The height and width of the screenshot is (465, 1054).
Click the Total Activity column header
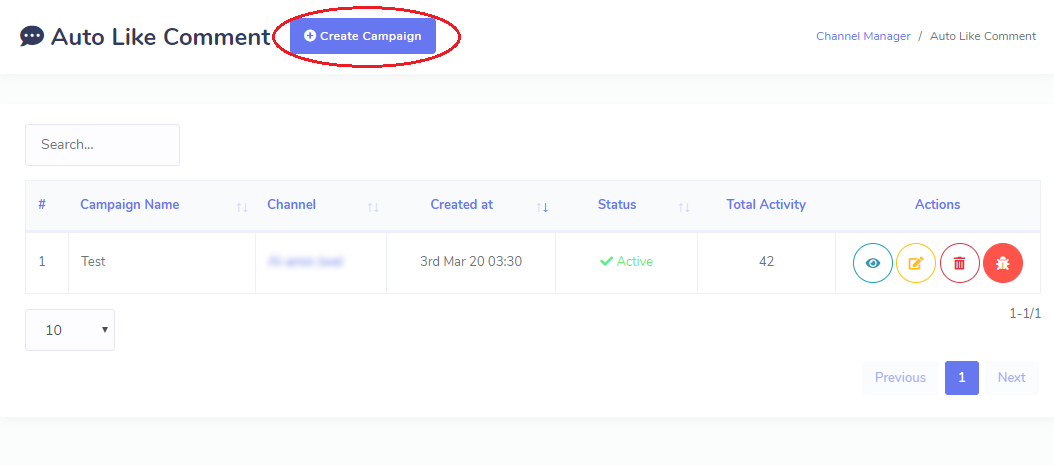coord(766,204)
